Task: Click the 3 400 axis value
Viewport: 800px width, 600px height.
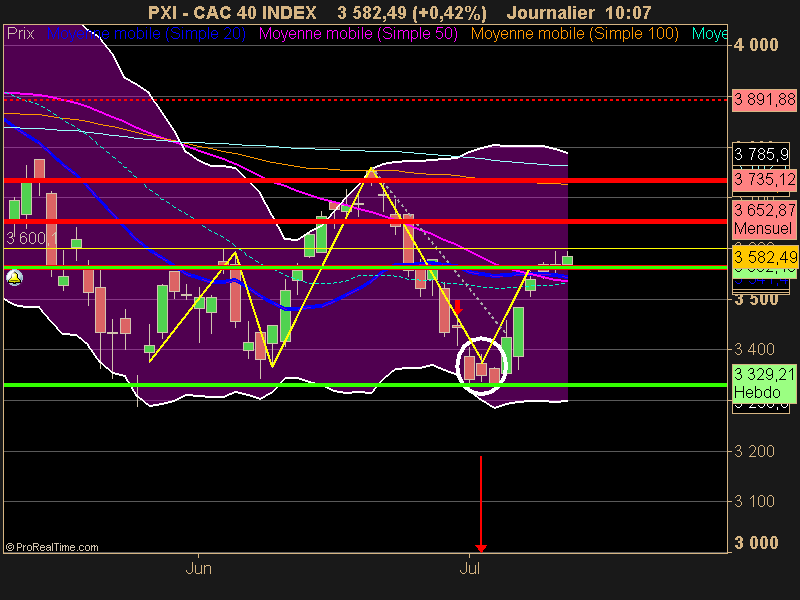Action: coord(754,349)
